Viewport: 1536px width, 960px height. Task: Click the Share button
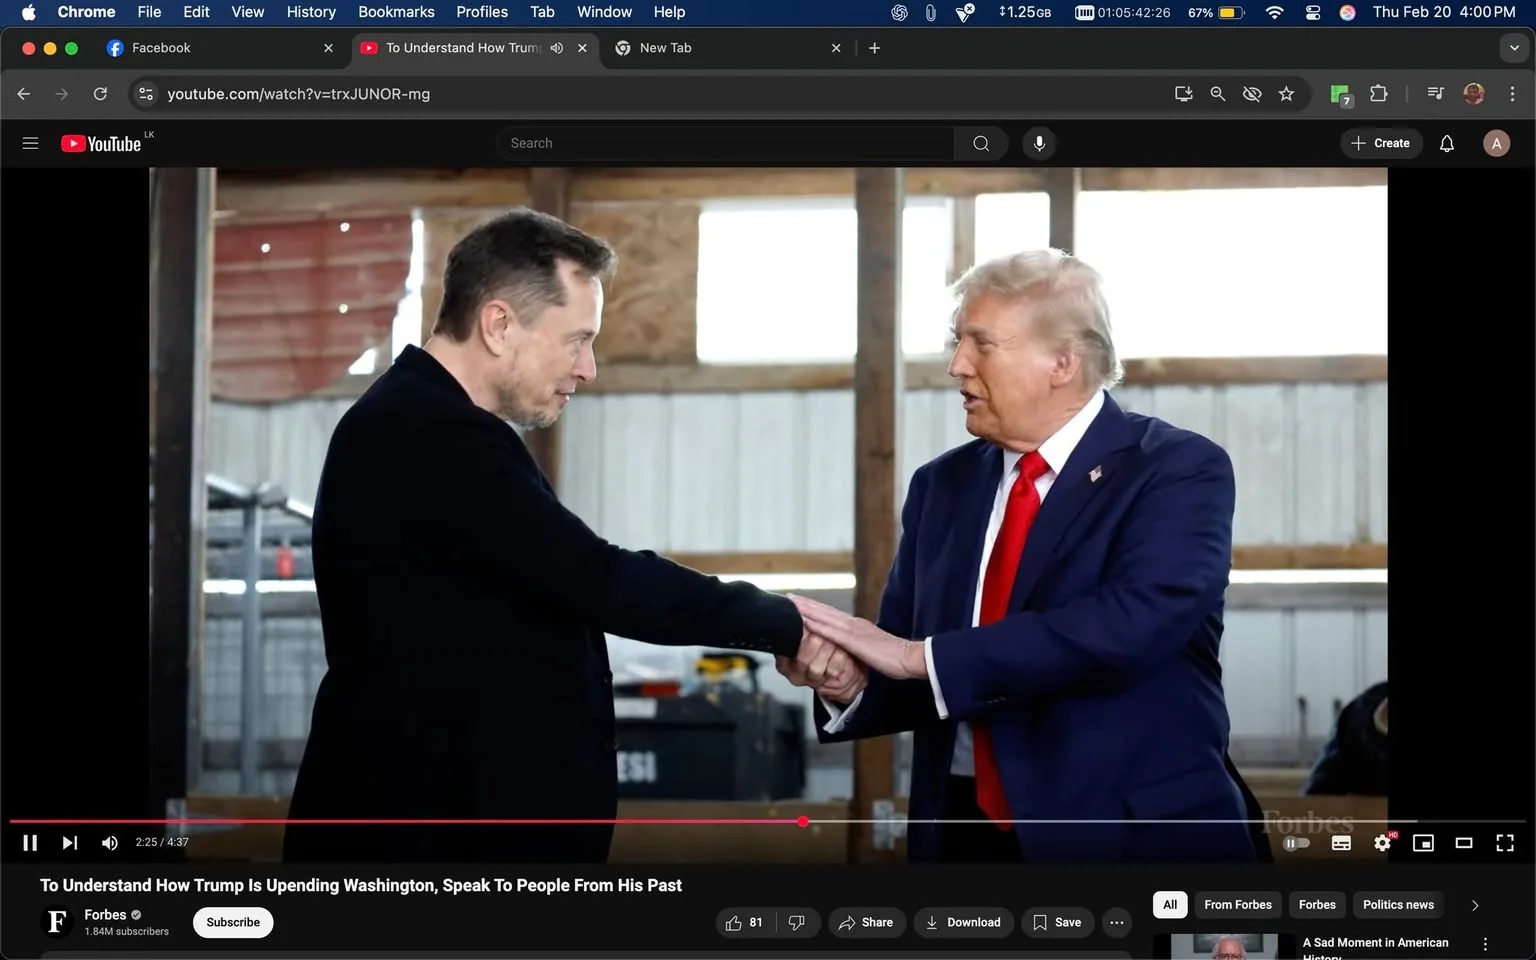click(x=866, y=922)
